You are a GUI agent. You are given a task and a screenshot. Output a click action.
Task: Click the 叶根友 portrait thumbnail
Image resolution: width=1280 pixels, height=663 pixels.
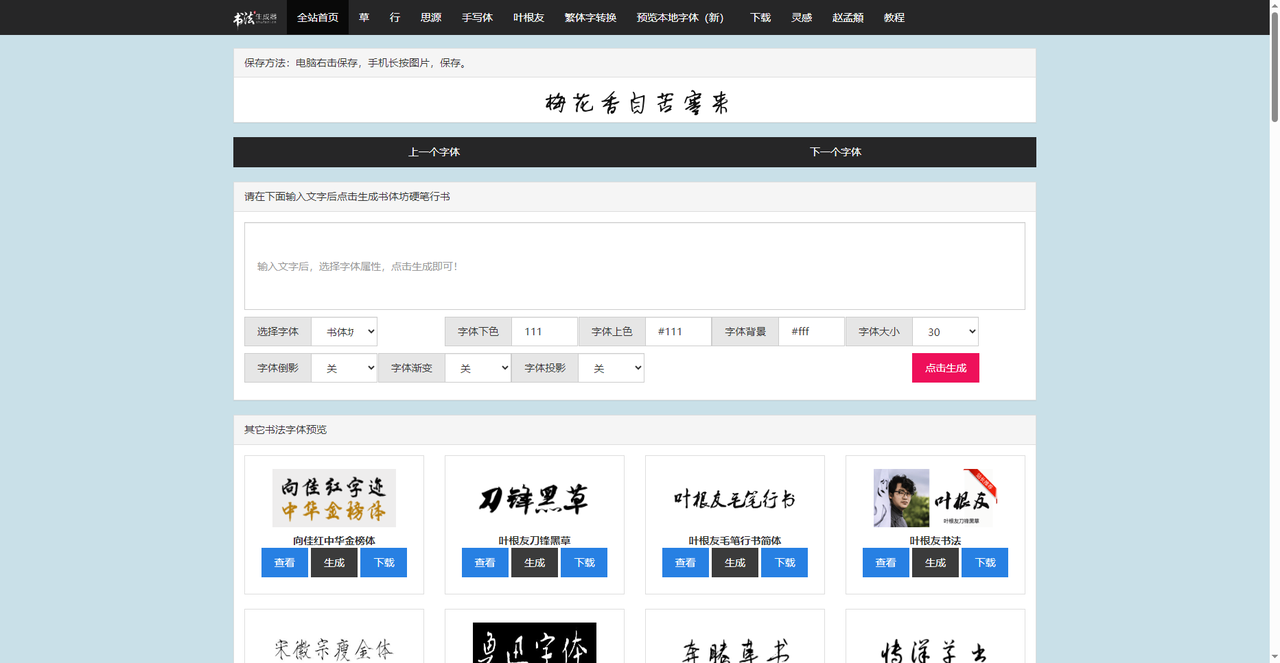tap(935, 498)
